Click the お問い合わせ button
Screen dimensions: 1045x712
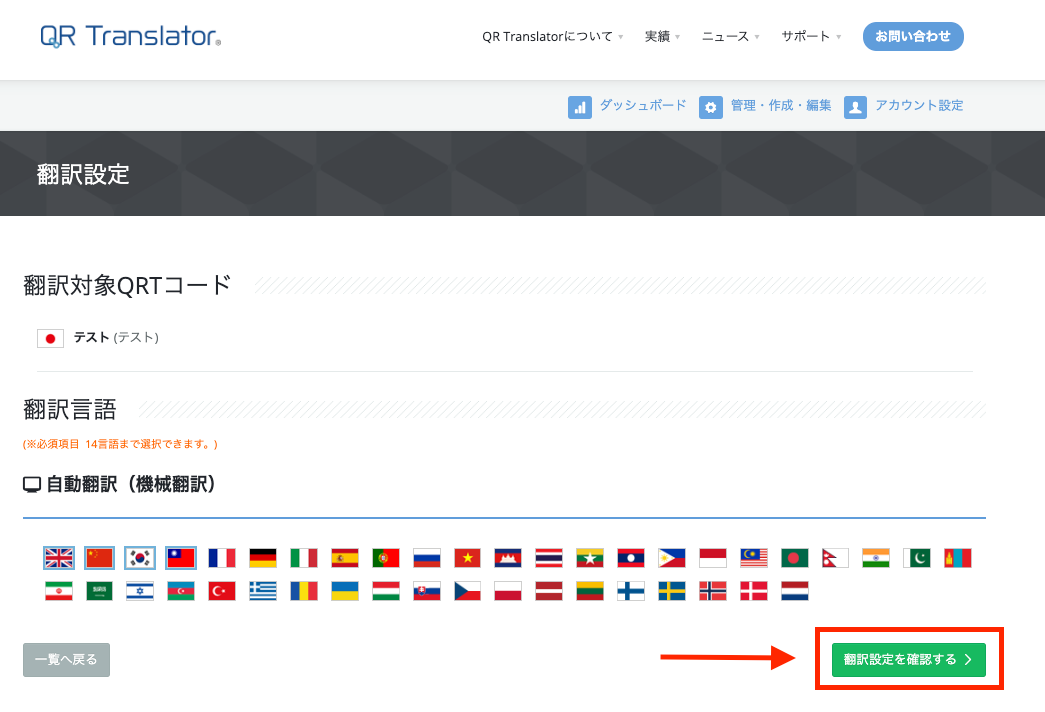click(x=913, y=37)
